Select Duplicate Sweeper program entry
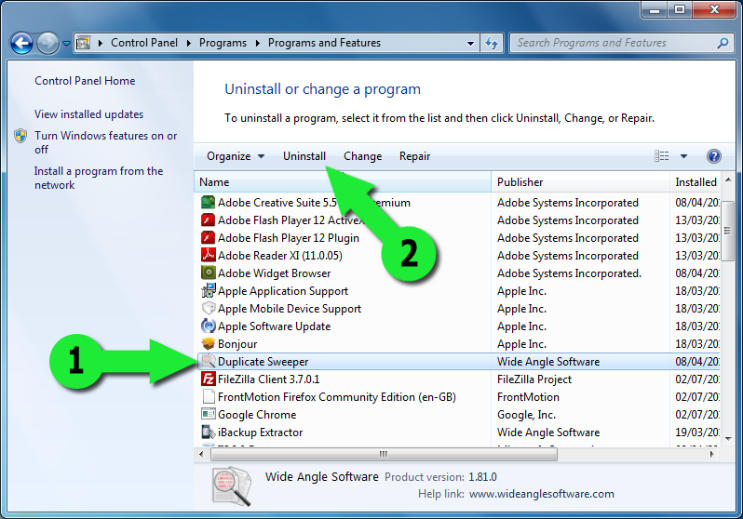Image resolution: width=743 pixels, height=519 pixels. coord(263,362)
